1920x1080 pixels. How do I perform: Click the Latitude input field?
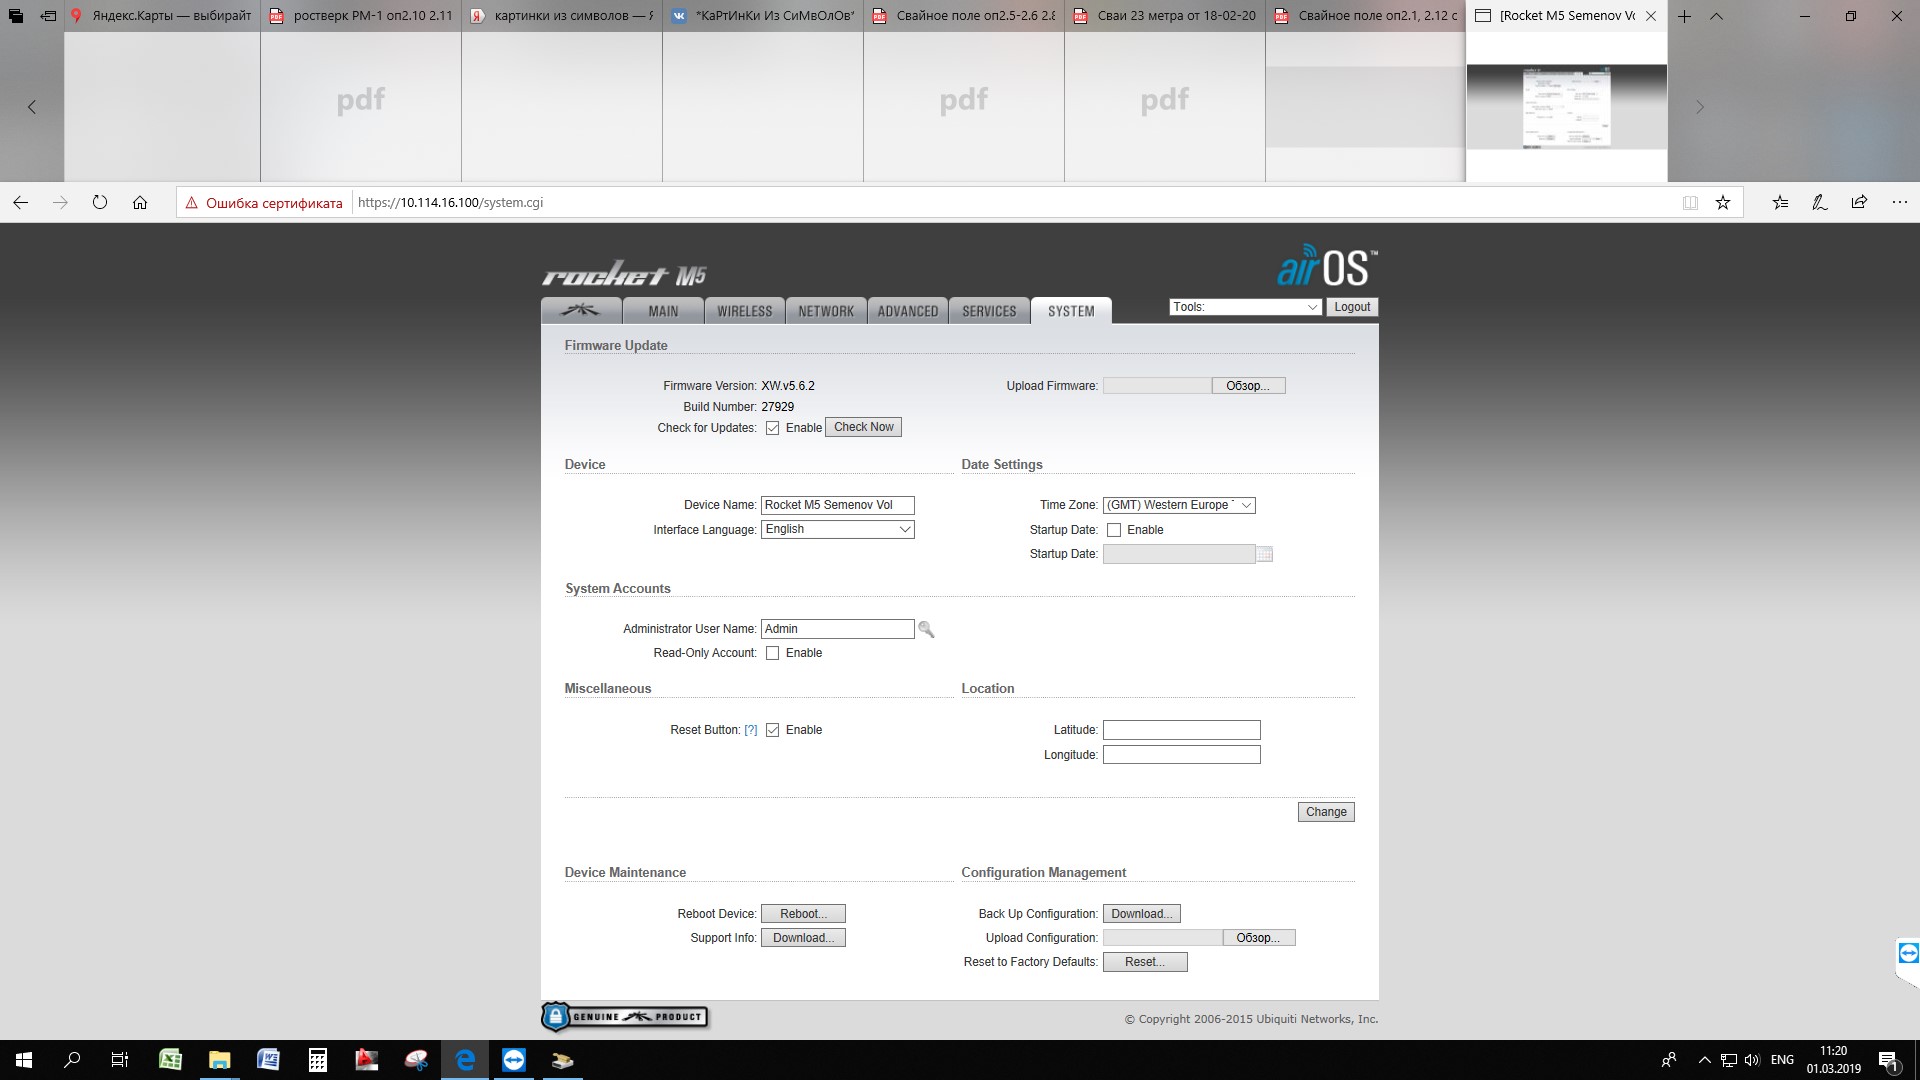1181,730
